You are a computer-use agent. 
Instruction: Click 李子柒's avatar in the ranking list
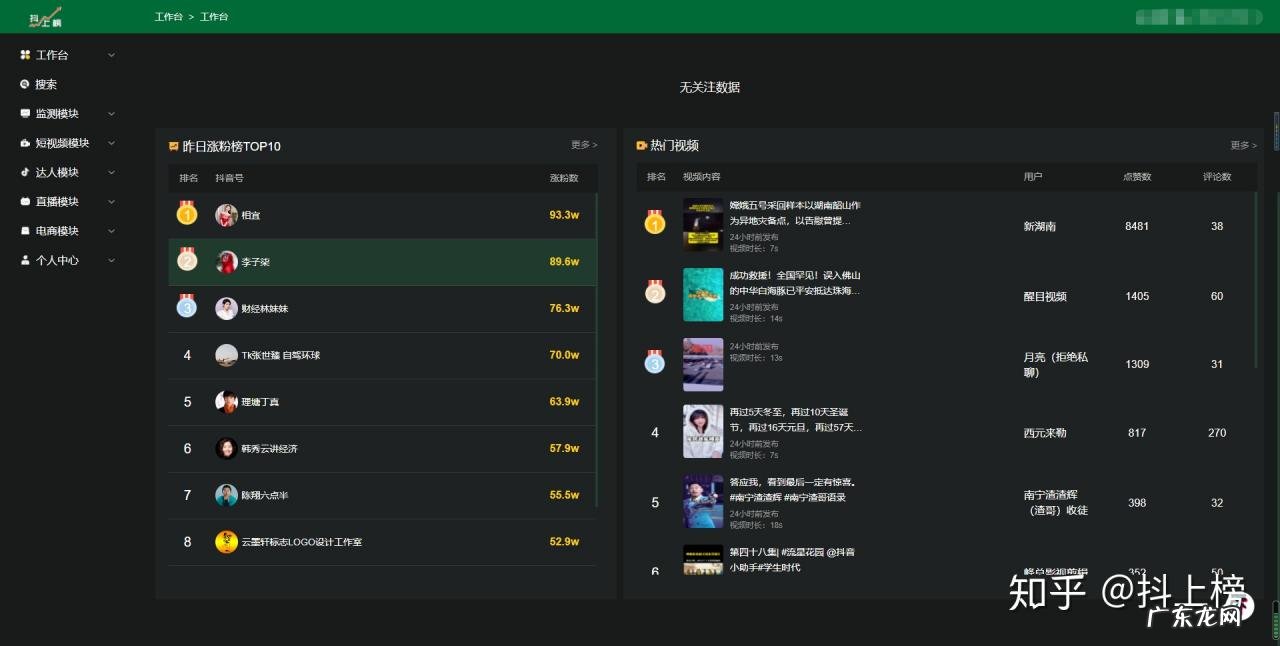[x=226, y=261]
